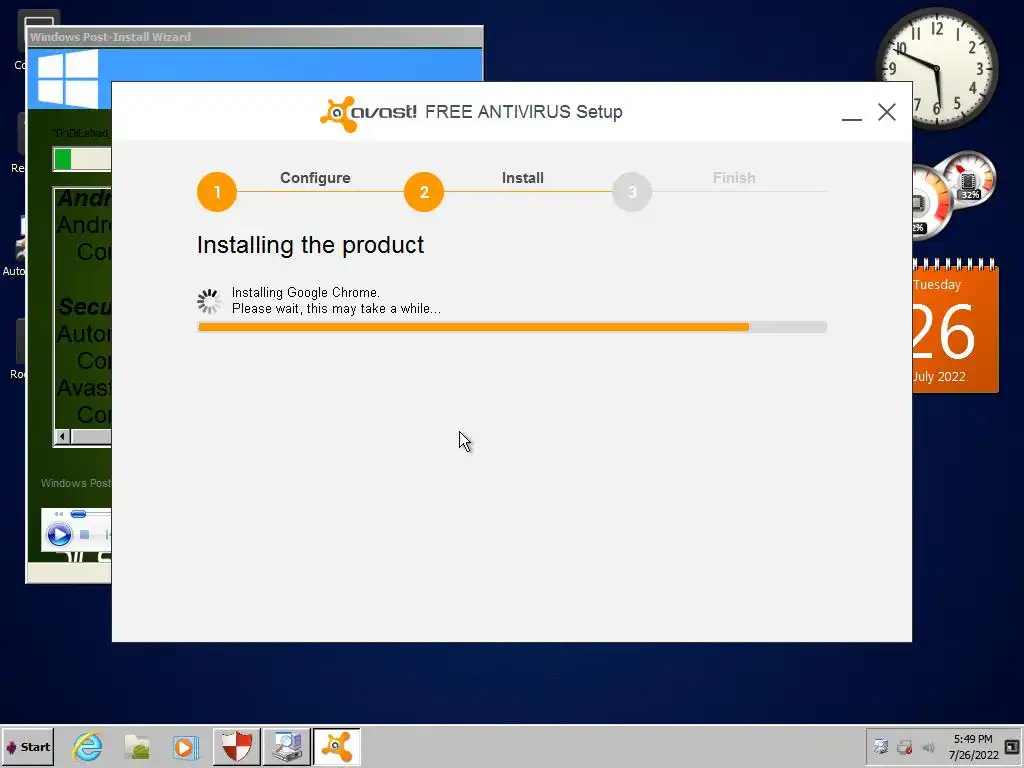Click the Windows Post-Install Wizard title bar
This screenshot has height=768, width=1024.
[255, 37]
